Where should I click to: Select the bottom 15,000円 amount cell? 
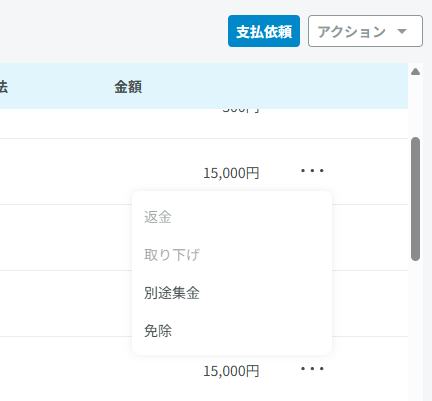tap(231, 371)
